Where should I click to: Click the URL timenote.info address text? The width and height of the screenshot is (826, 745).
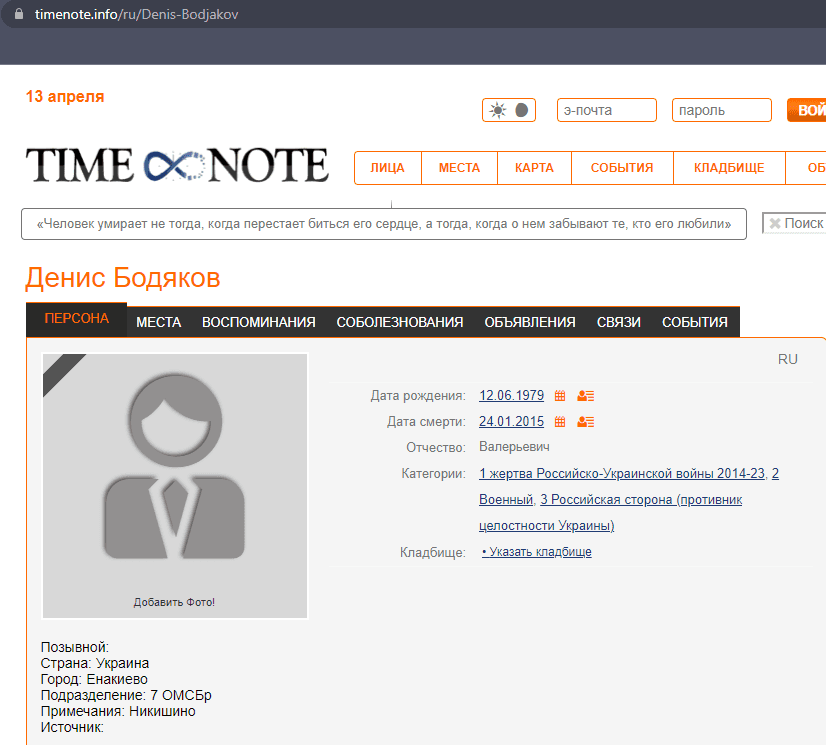[136, 14]
